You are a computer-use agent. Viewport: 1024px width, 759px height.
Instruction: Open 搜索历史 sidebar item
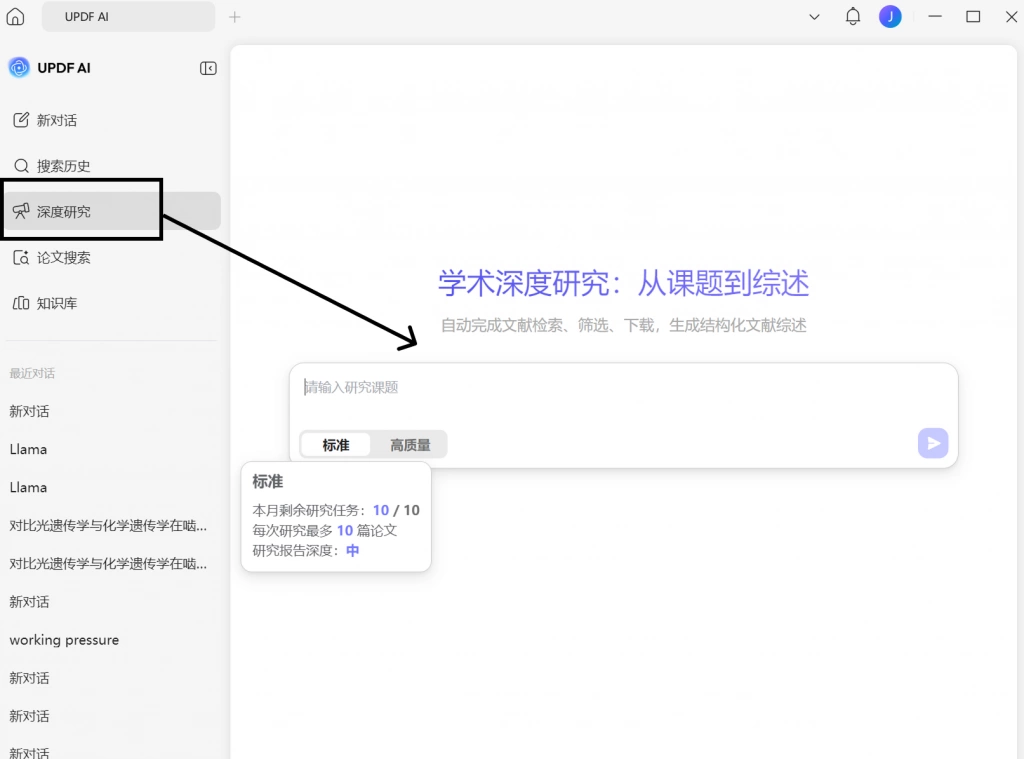[x=111, y=165]
